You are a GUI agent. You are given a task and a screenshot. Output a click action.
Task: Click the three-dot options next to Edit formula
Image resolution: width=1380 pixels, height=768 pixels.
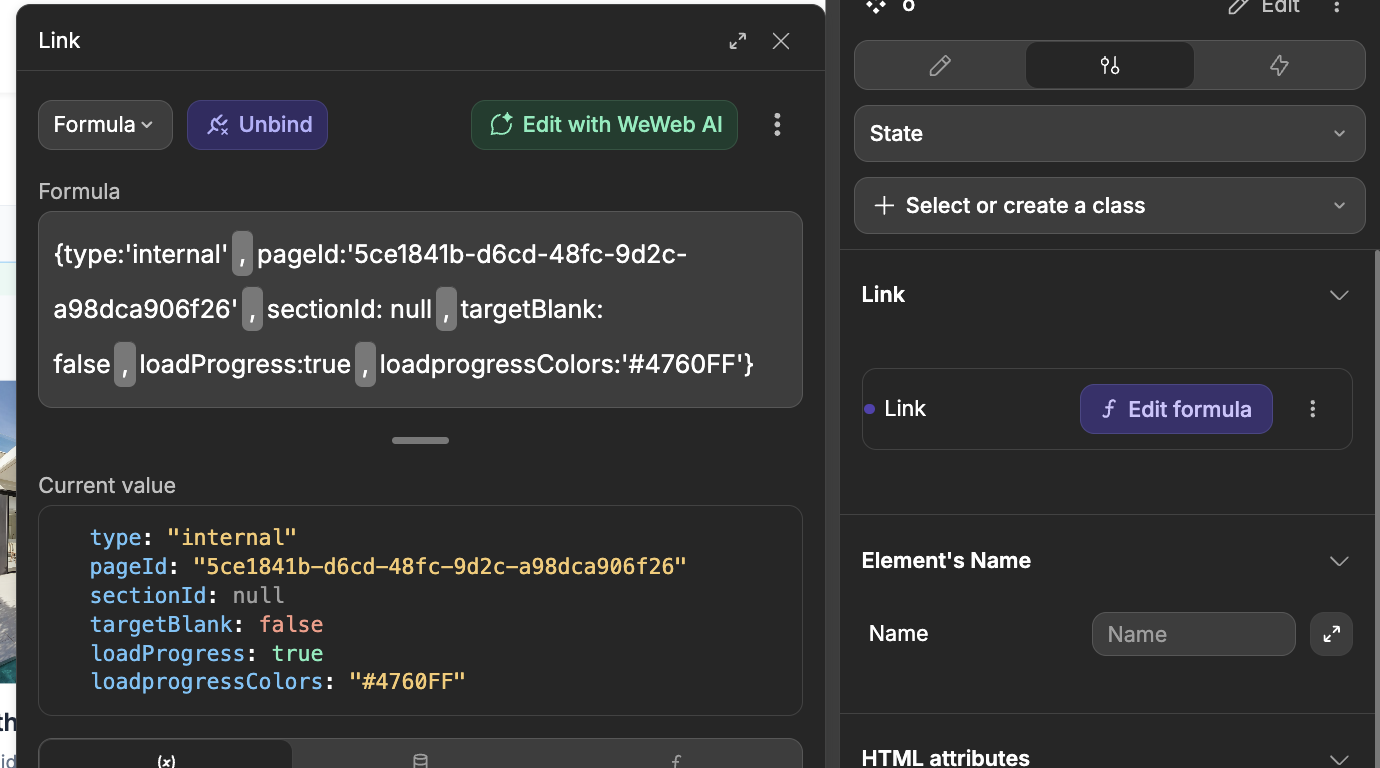(1313, 409)
